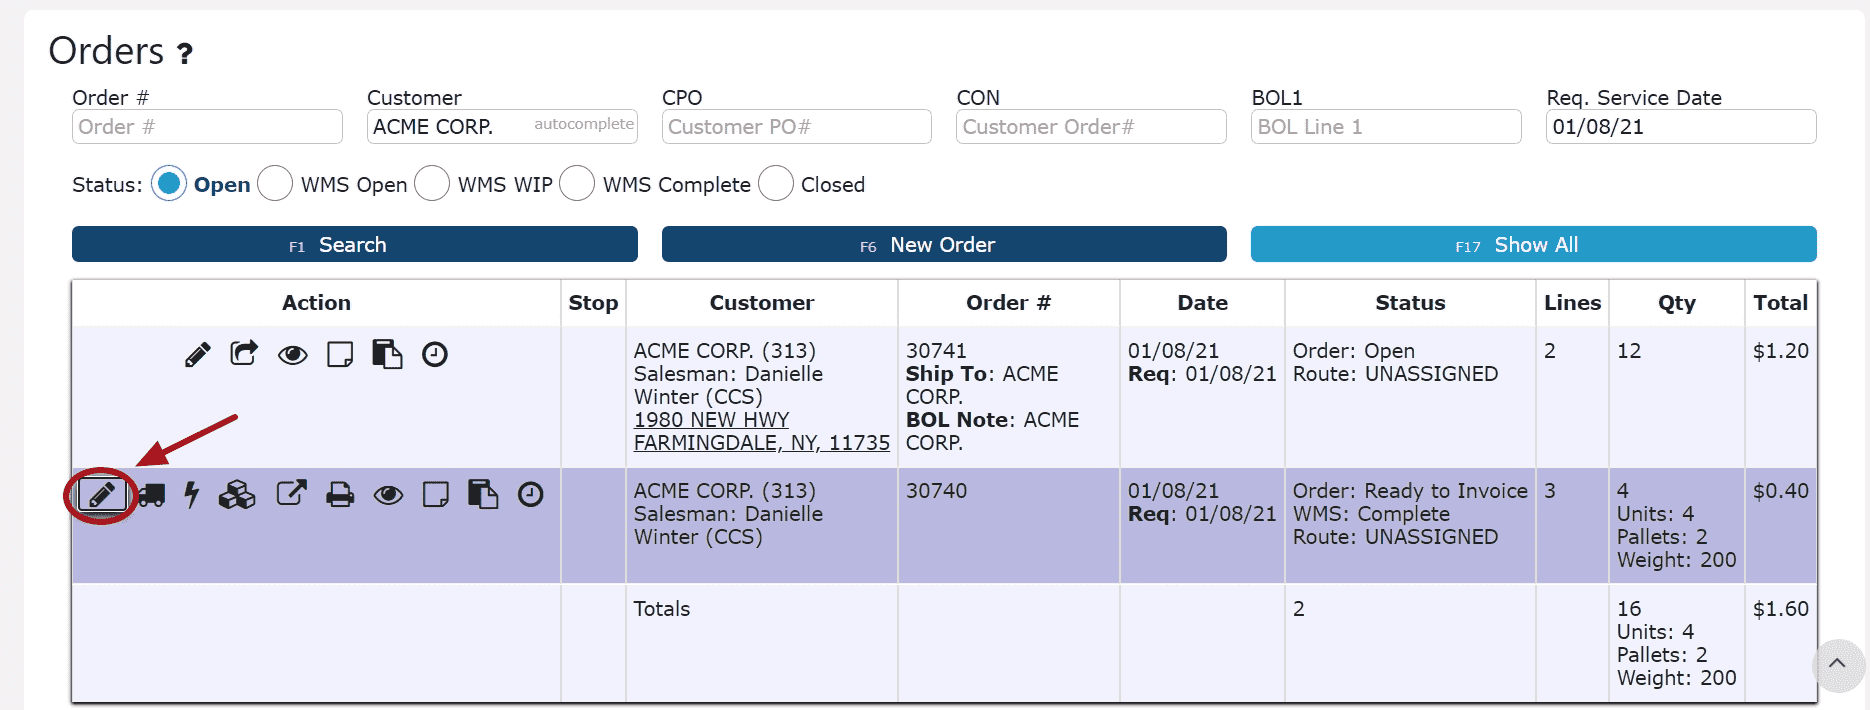This screenshot has width=1870, height=710.
Task: Click the sticky note icon for order 30741
Action: pos(340,354)
